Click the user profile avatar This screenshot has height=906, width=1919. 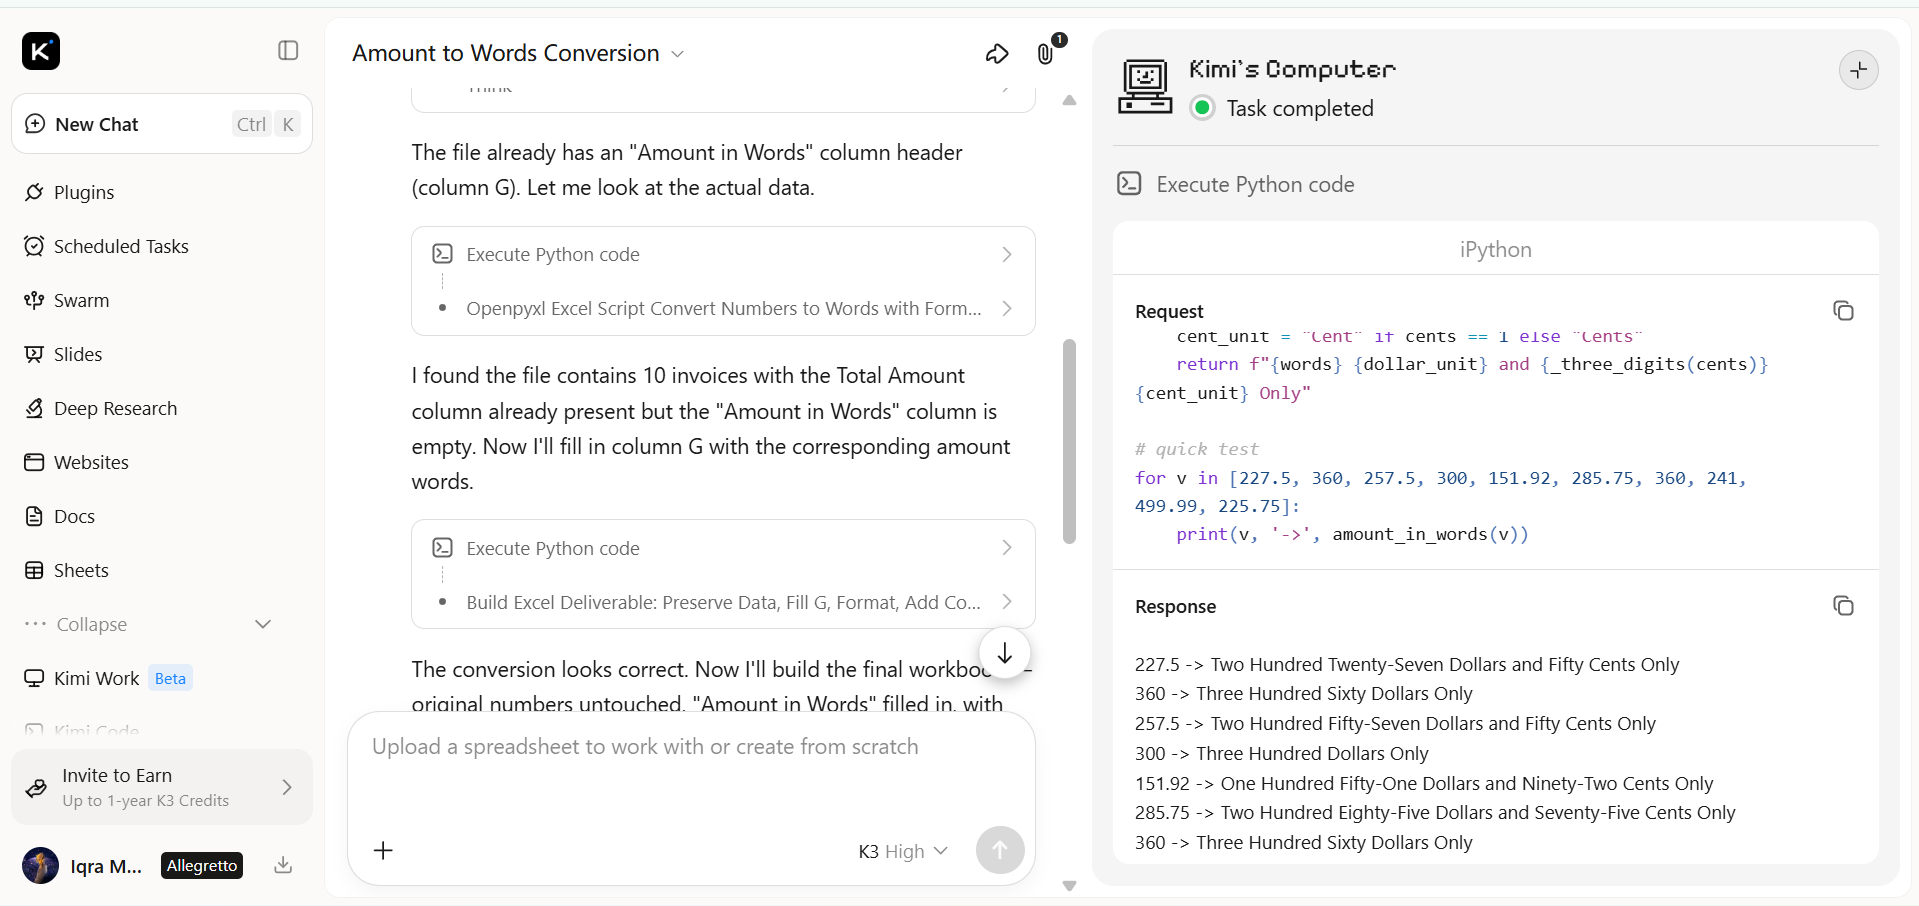click(x=41, y=865)
